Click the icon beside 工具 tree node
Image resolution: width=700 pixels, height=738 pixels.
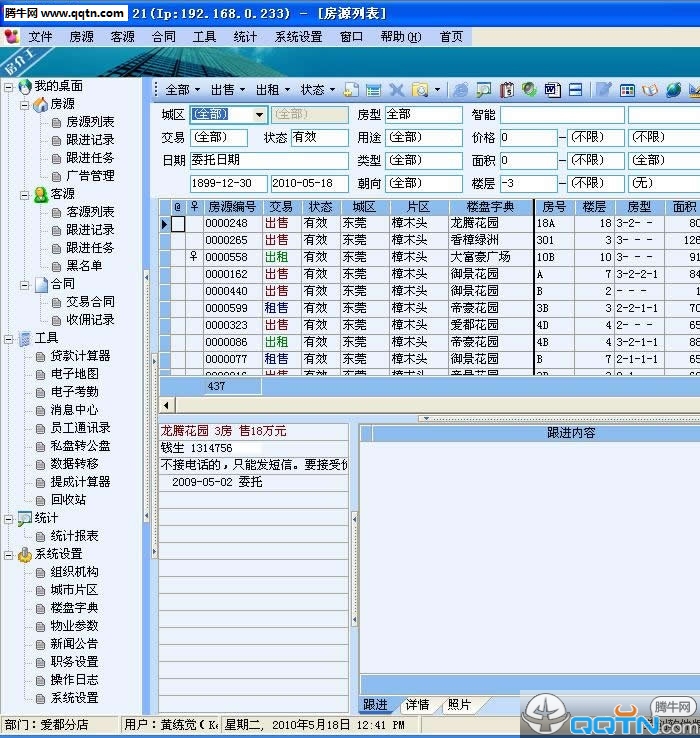click(25, 338)
